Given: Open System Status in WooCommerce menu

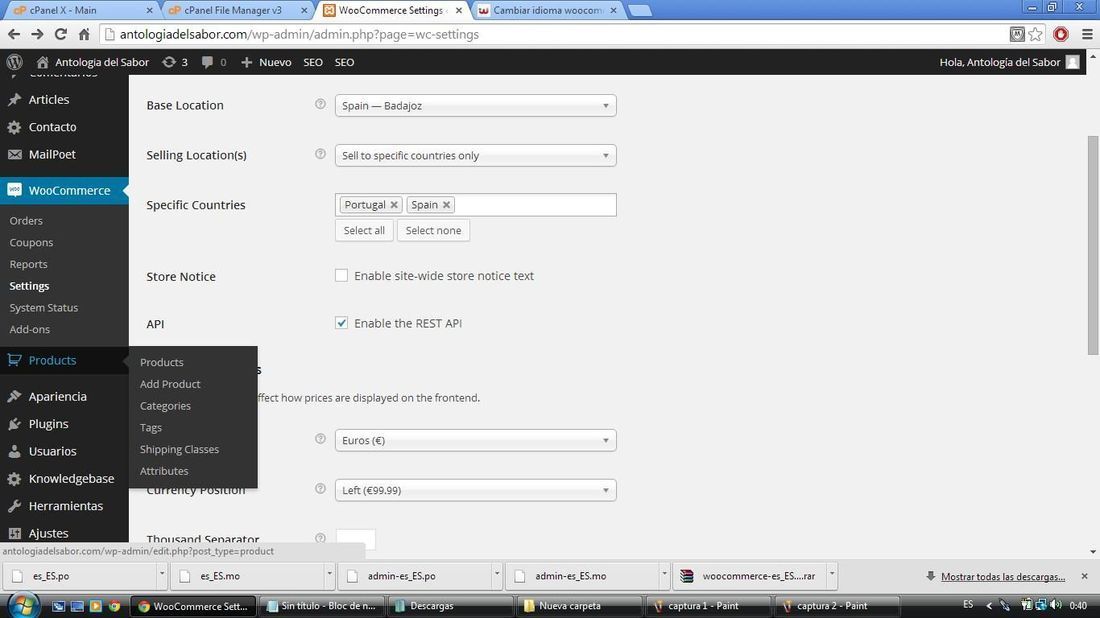Looking at the screenshot, I should click(x=43, y=307).
